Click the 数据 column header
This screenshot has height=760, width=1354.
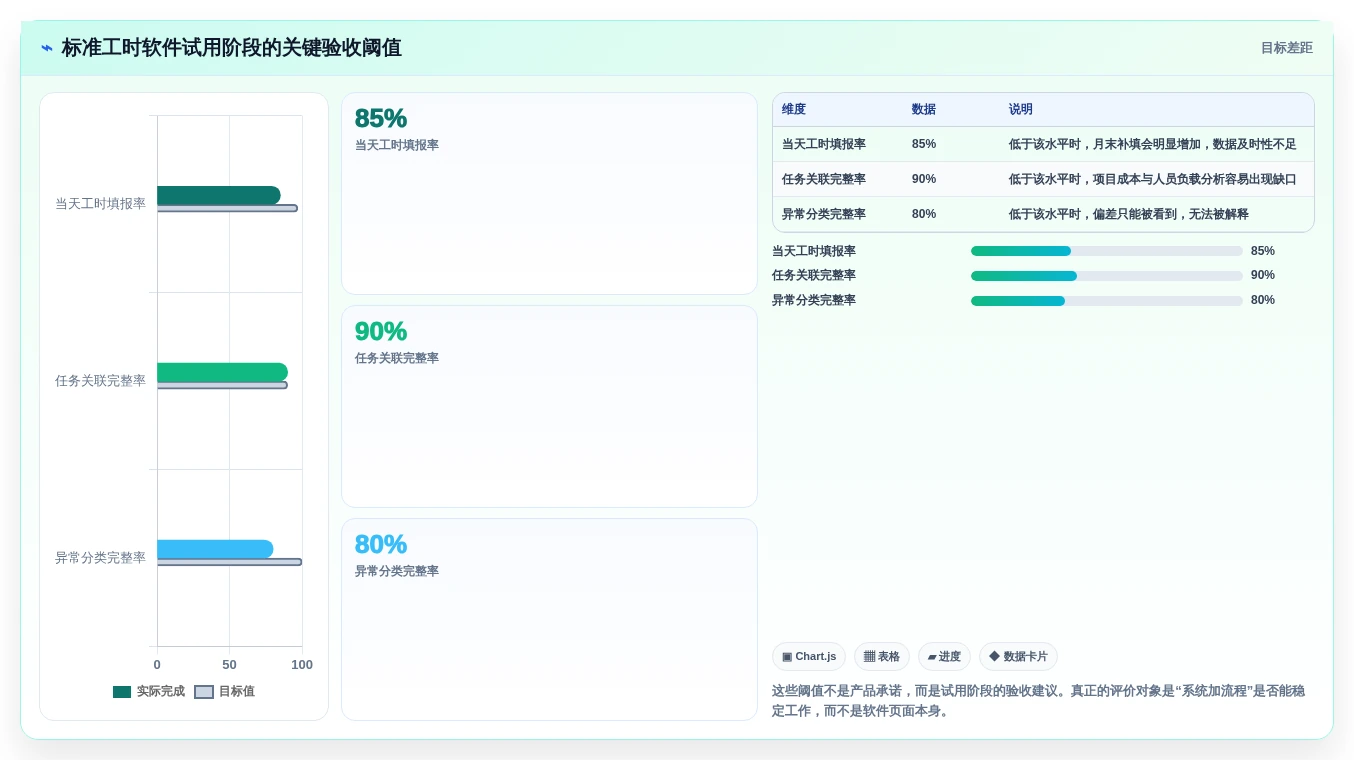(924, 109)
